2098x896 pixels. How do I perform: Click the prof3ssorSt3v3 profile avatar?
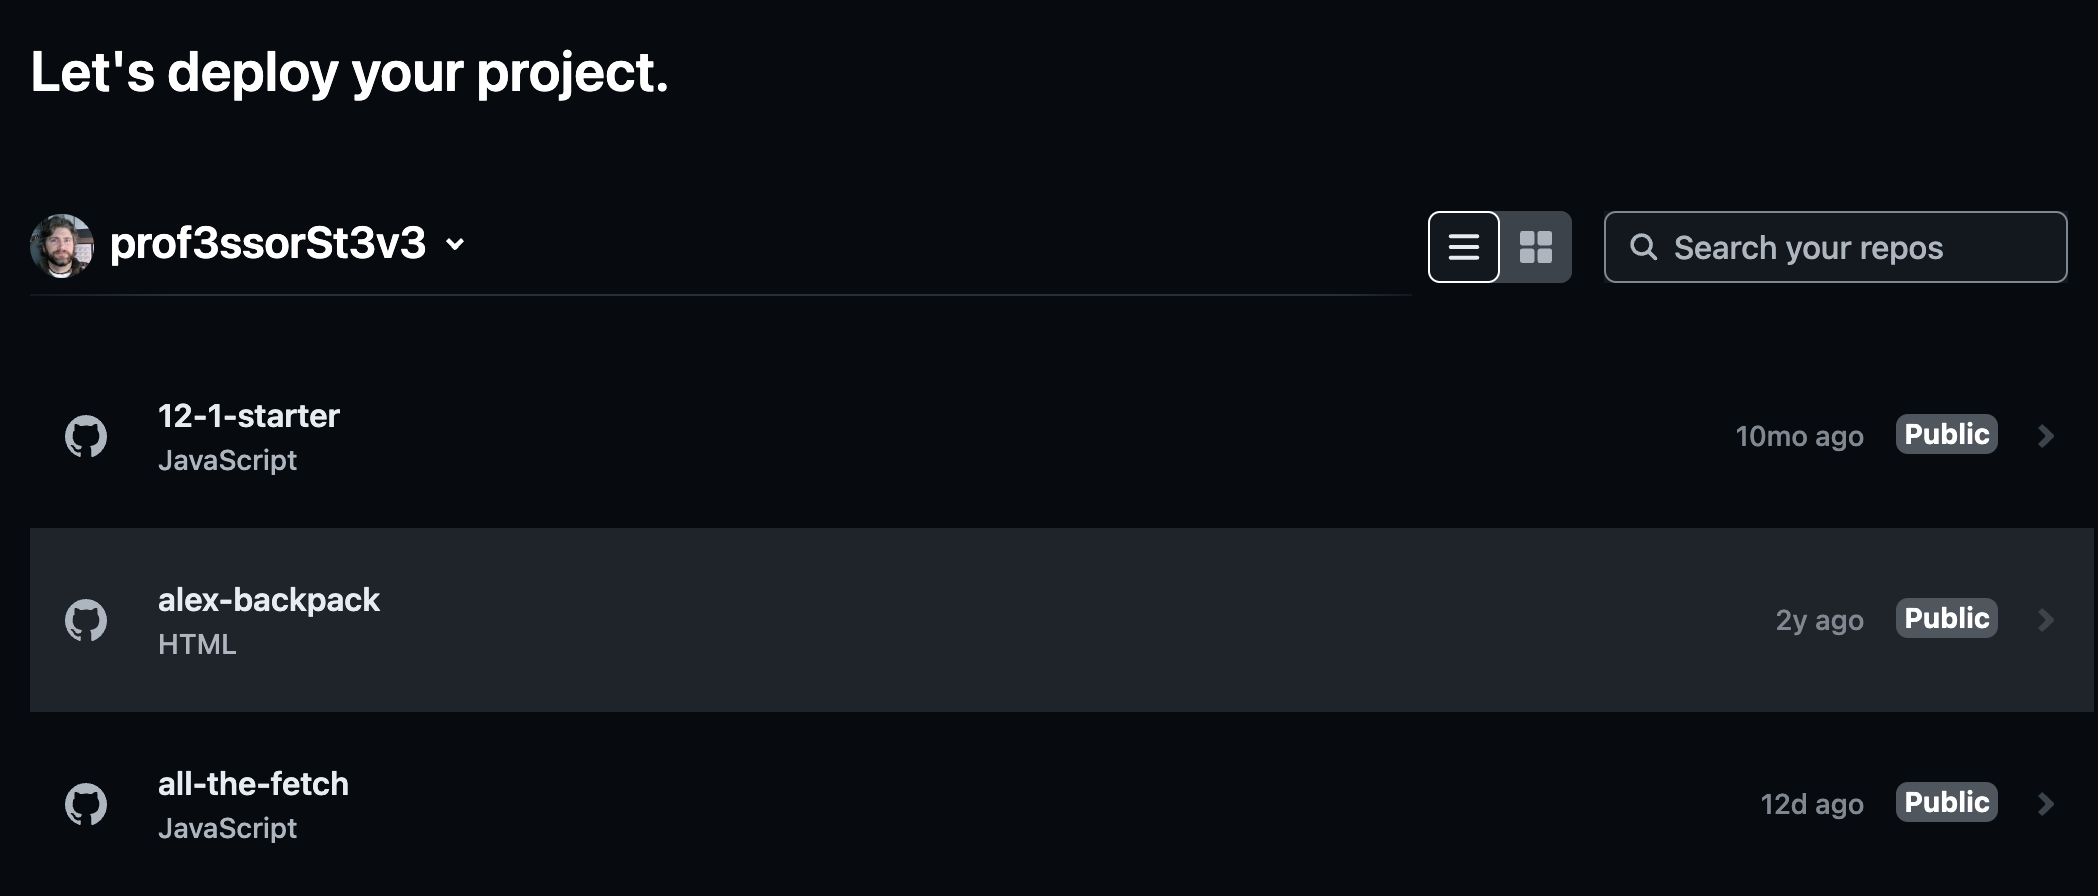(61, 243)
